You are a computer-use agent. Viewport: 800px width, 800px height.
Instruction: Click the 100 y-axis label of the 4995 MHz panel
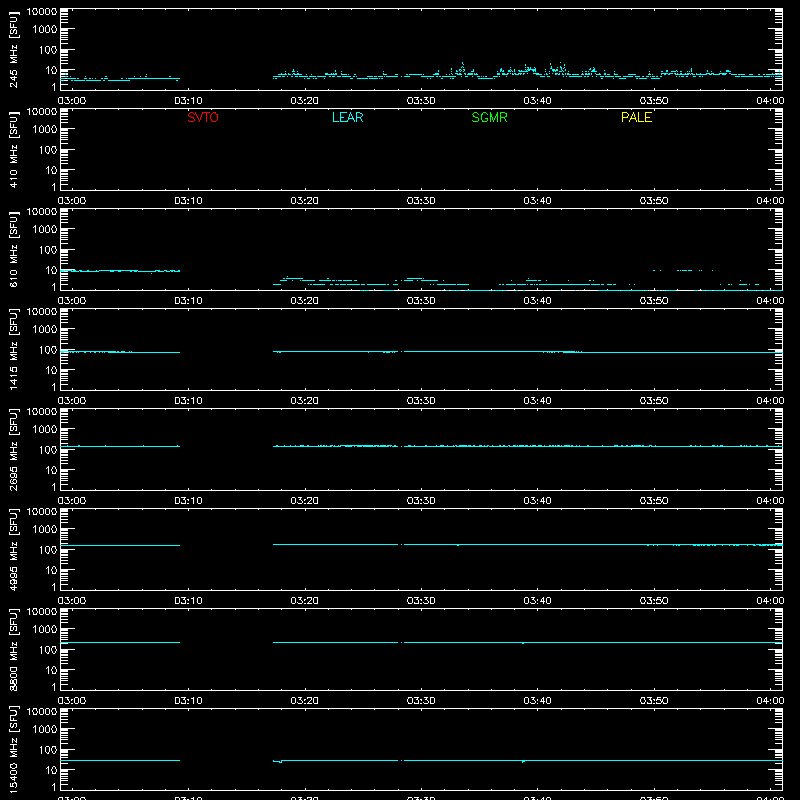tap(48, 550)
